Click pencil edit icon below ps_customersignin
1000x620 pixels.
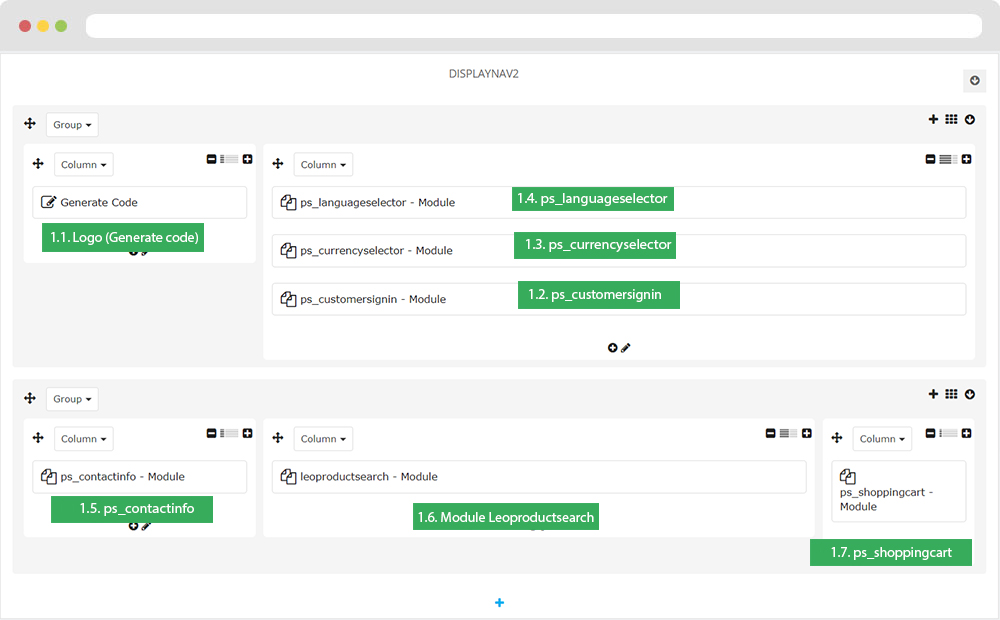[x=626, y=348]
